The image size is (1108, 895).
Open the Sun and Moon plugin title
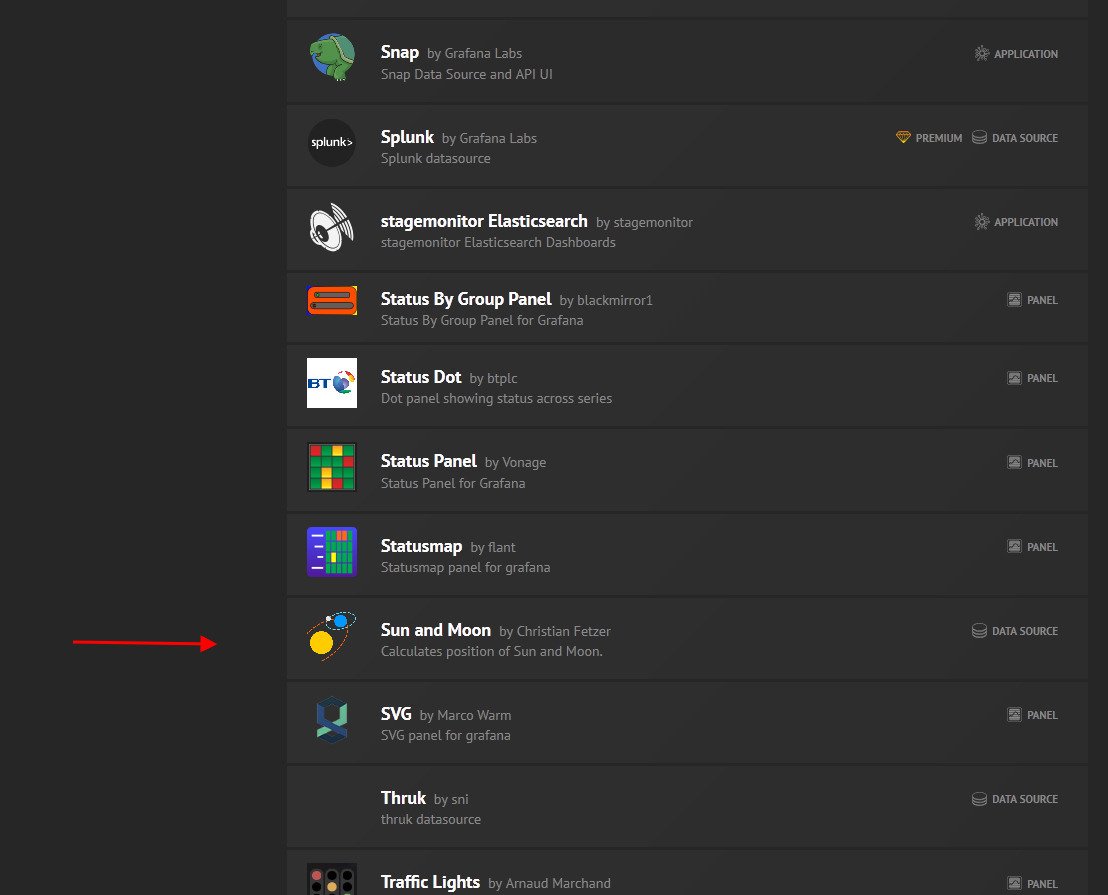(435, 630)
